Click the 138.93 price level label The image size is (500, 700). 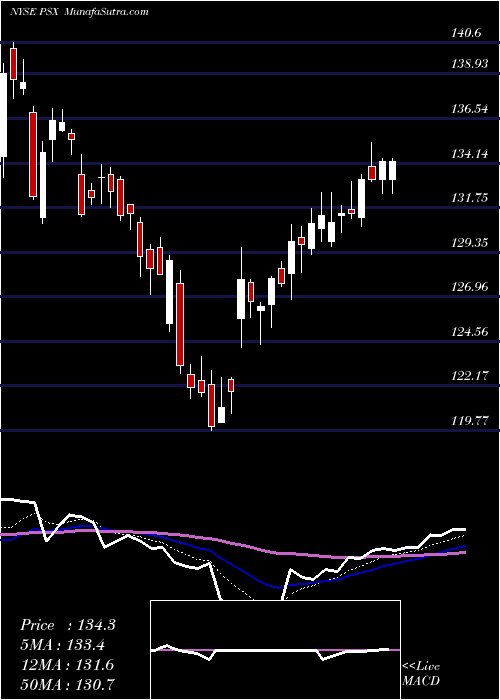tap(470, 64)
